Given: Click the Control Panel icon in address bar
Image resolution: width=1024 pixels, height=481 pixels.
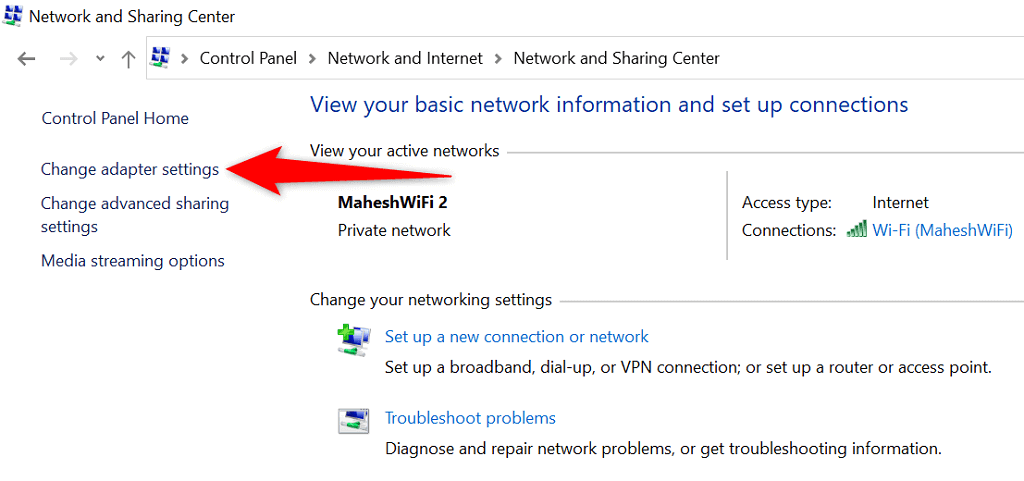Looking at the screenshot, I should [162, 58].
